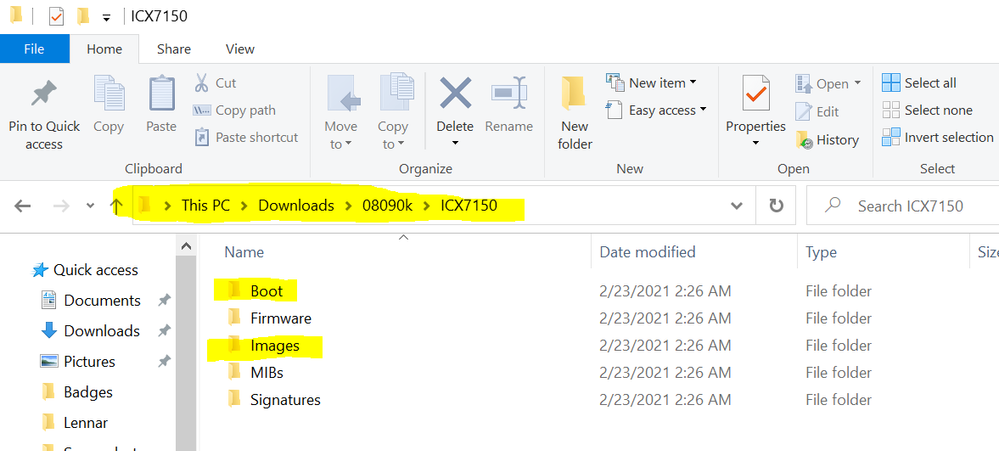Image resolution: width=999 pixels, height=451 pixels.
Task: Open file History
Action: [827, 140]
